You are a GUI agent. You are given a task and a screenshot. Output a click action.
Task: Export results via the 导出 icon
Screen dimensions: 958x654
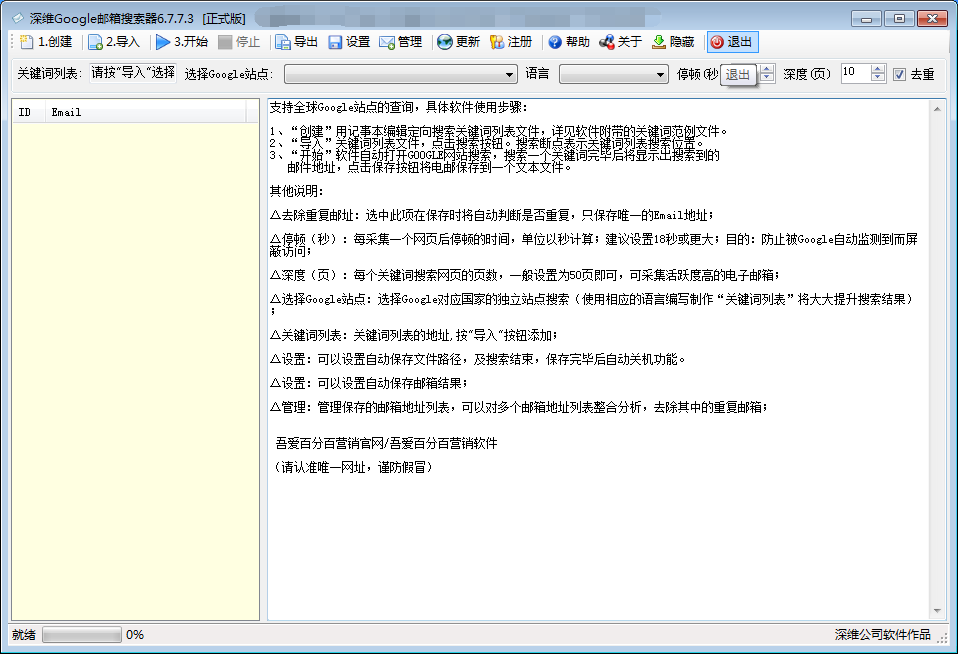282,42
